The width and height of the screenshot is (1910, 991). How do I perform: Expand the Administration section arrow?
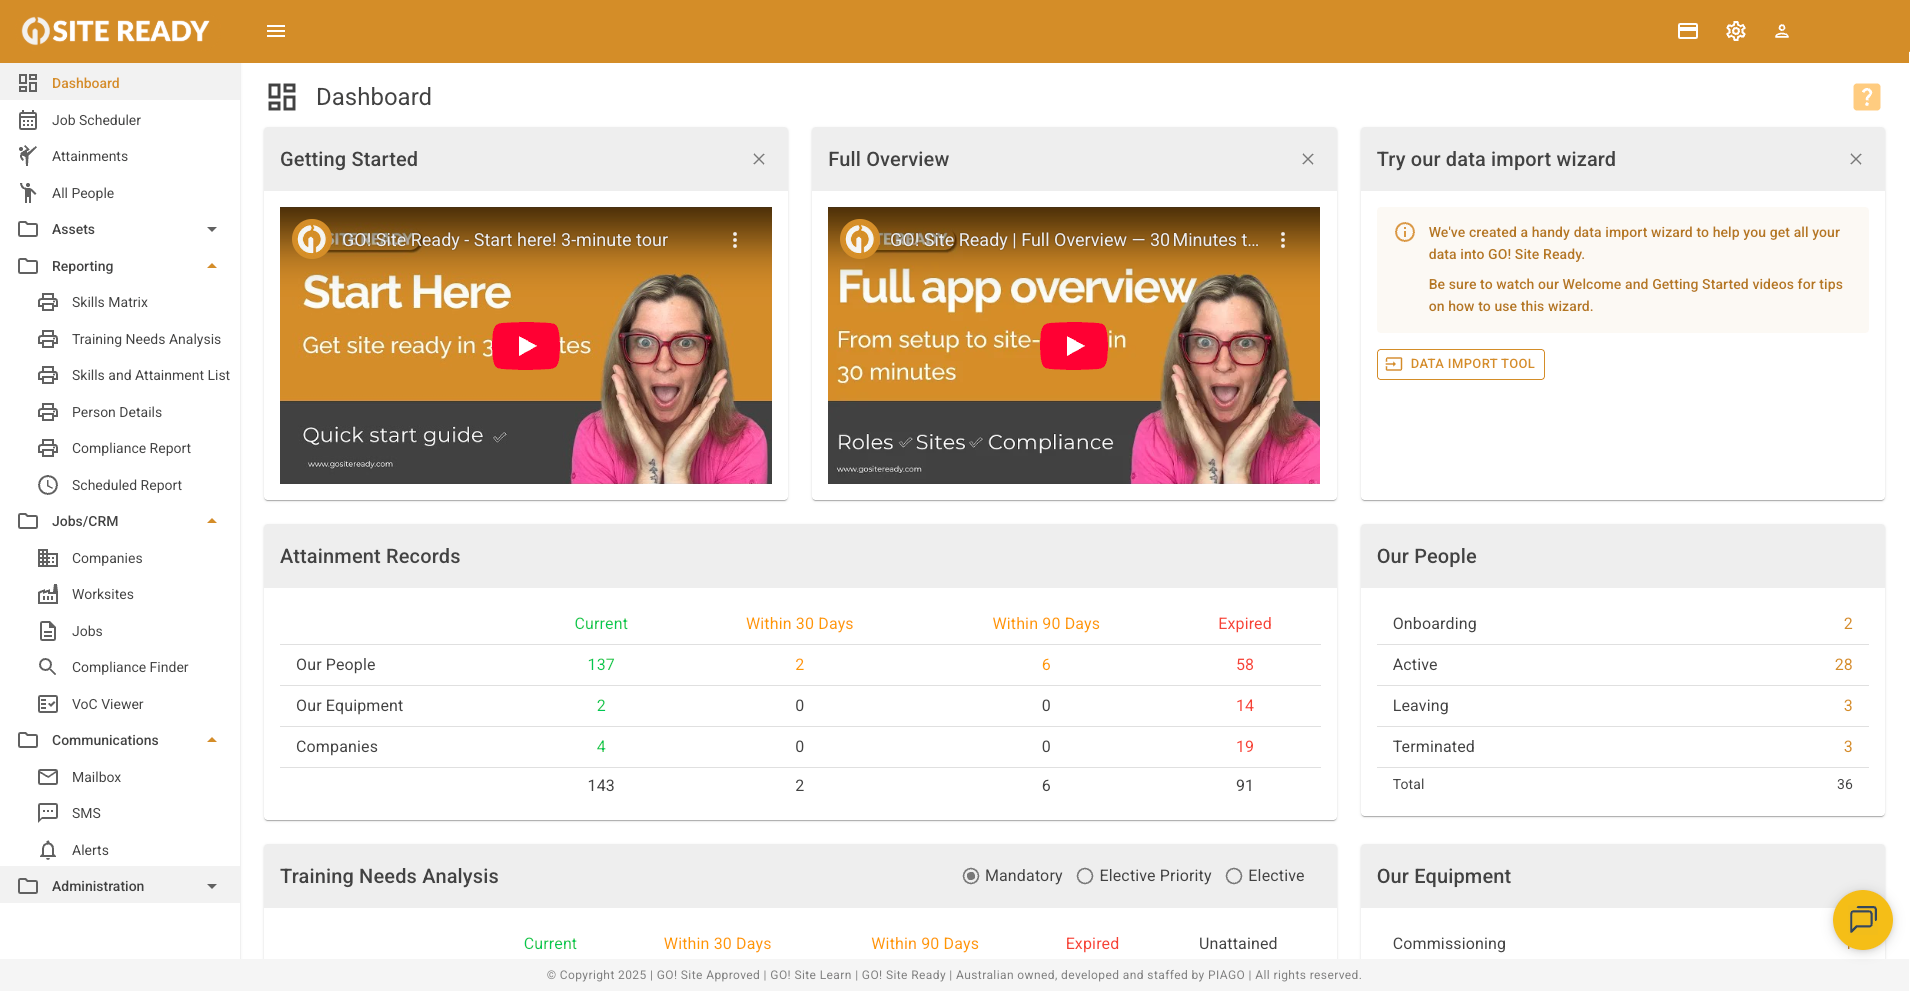pos(212,886)
